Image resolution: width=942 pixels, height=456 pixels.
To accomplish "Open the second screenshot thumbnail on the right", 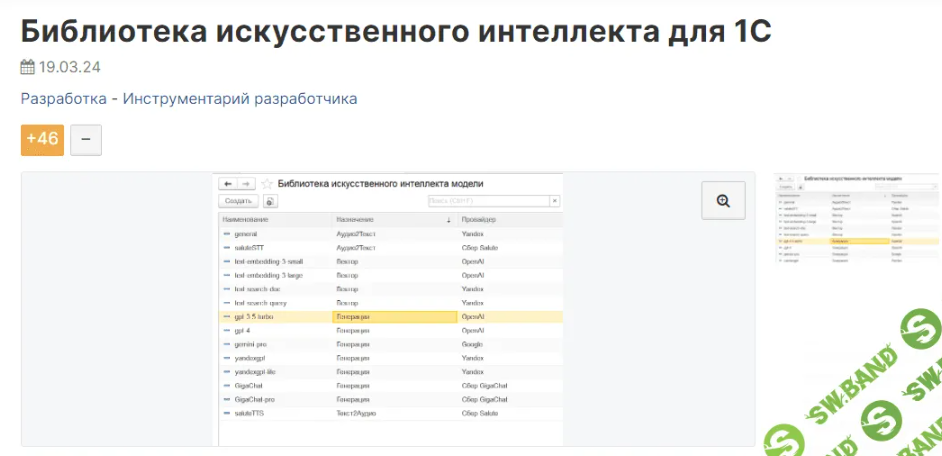I will pos(858,220).
